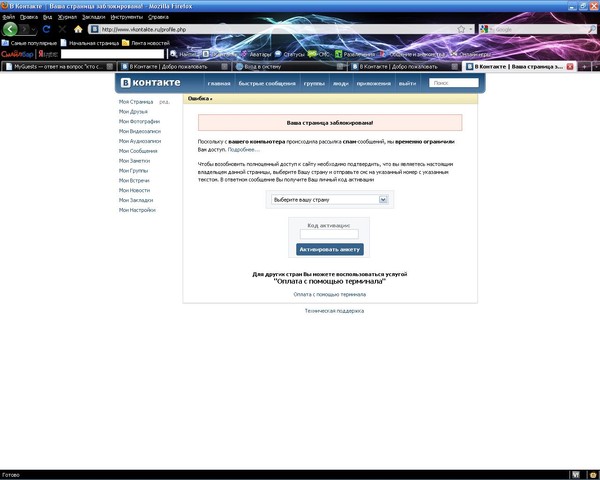600x480 pixels.
Task: Open Мои Сообщения in sidebar
Action: [138, 151]
